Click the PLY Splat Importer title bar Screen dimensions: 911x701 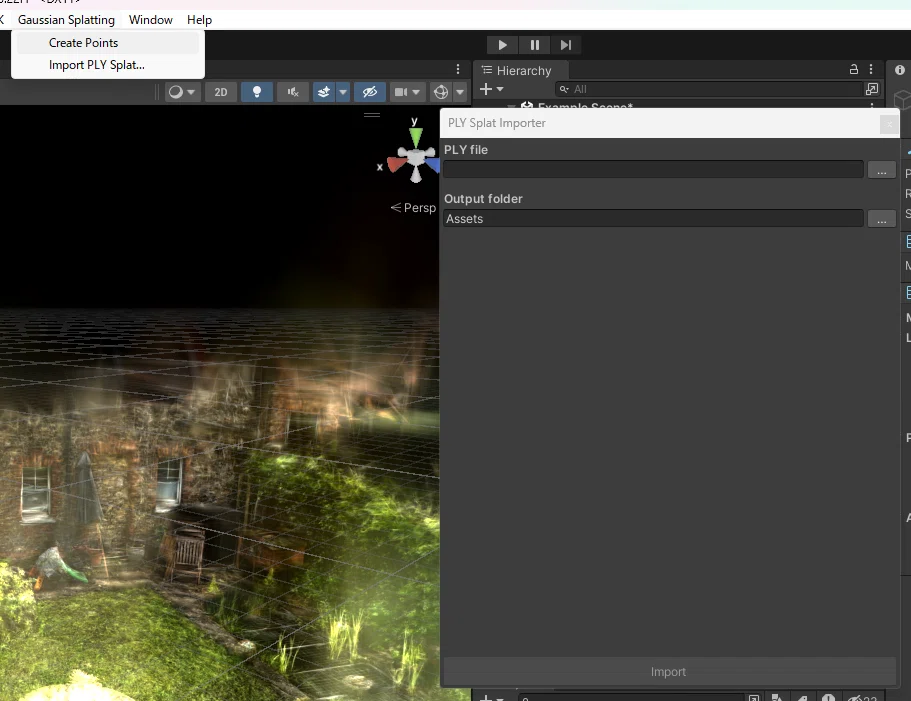pos(659,123)
